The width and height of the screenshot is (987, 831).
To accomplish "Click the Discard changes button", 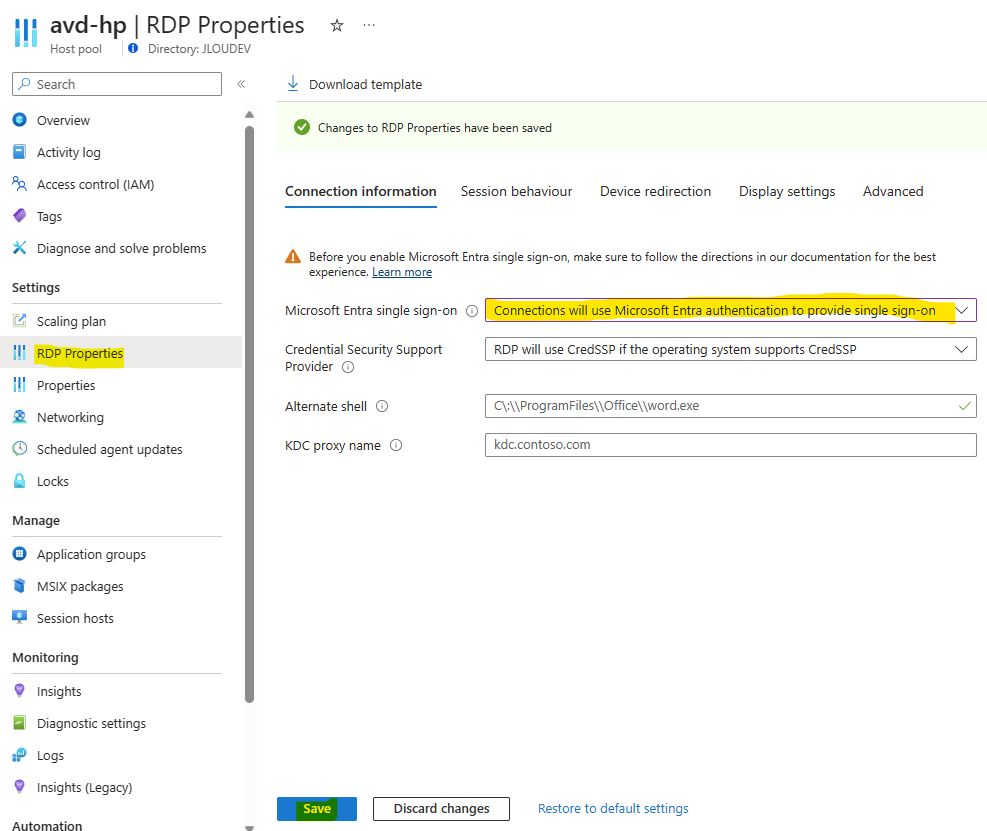I will (441, 809).
